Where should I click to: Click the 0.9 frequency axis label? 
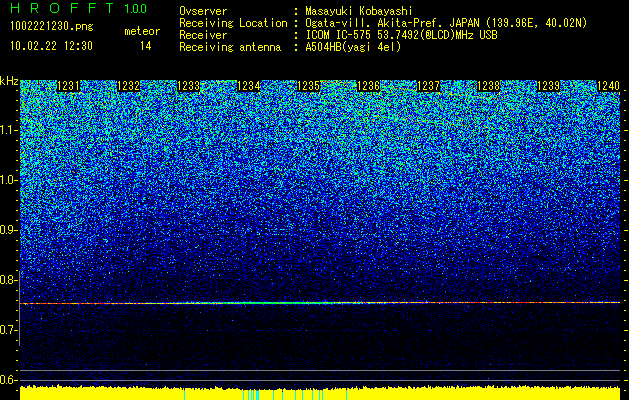coord(8,230)
